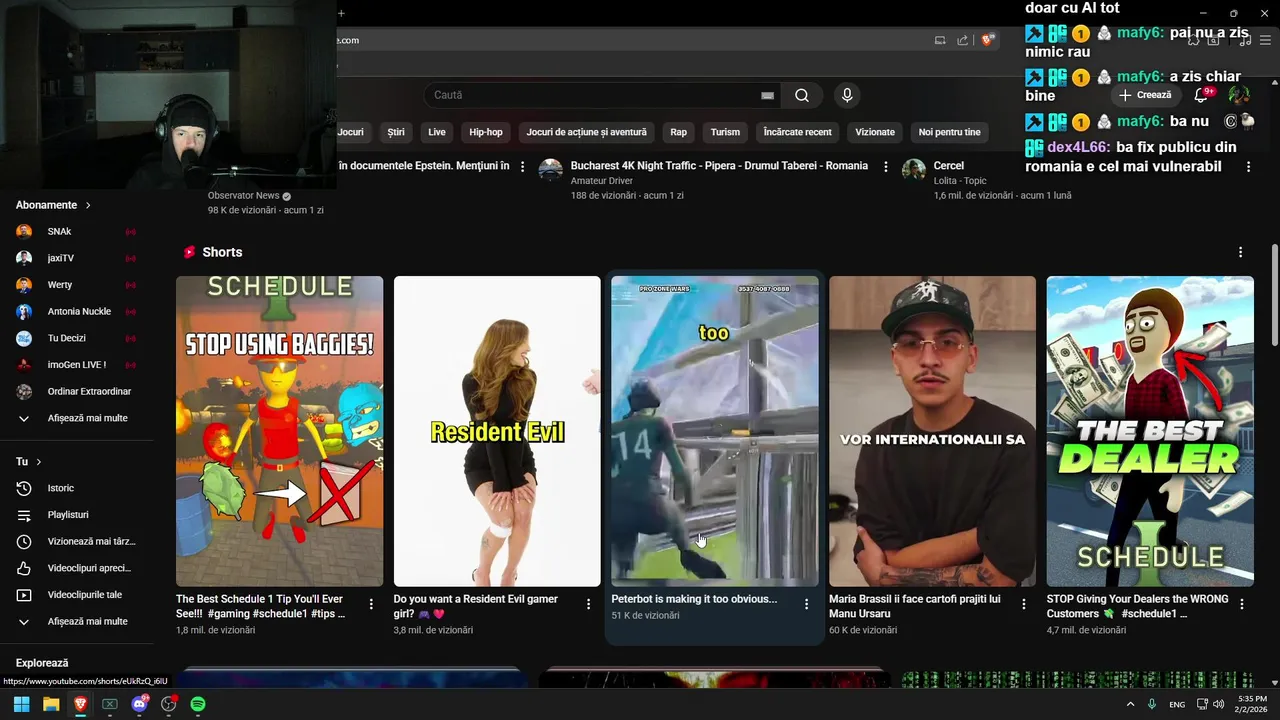This screenshot has height=720, width=1280.
Task: Open Vizionează mai târziu in the sidebar
Action: [77, 541]
